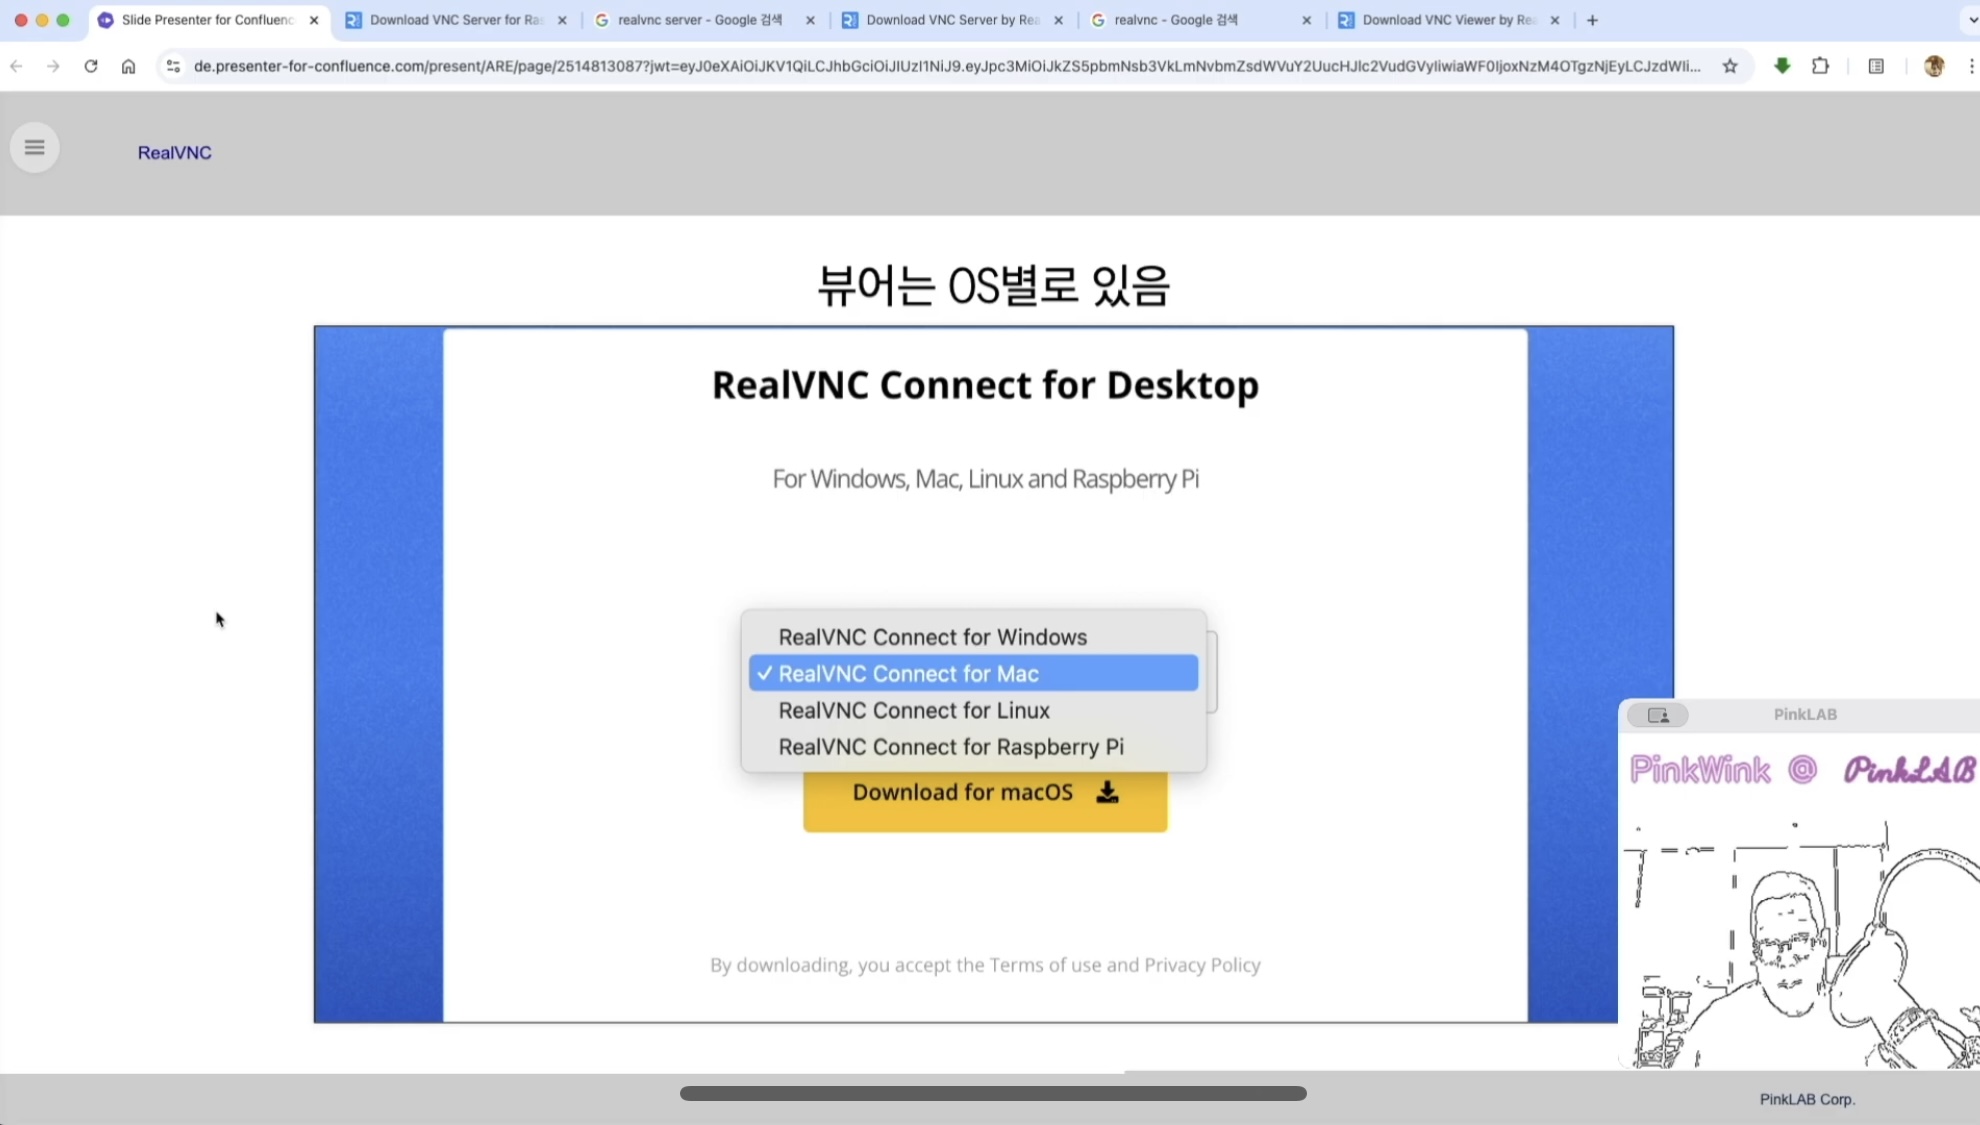
Task: Open the extensions puzzle icon
Action: (x=1820, y=66)
